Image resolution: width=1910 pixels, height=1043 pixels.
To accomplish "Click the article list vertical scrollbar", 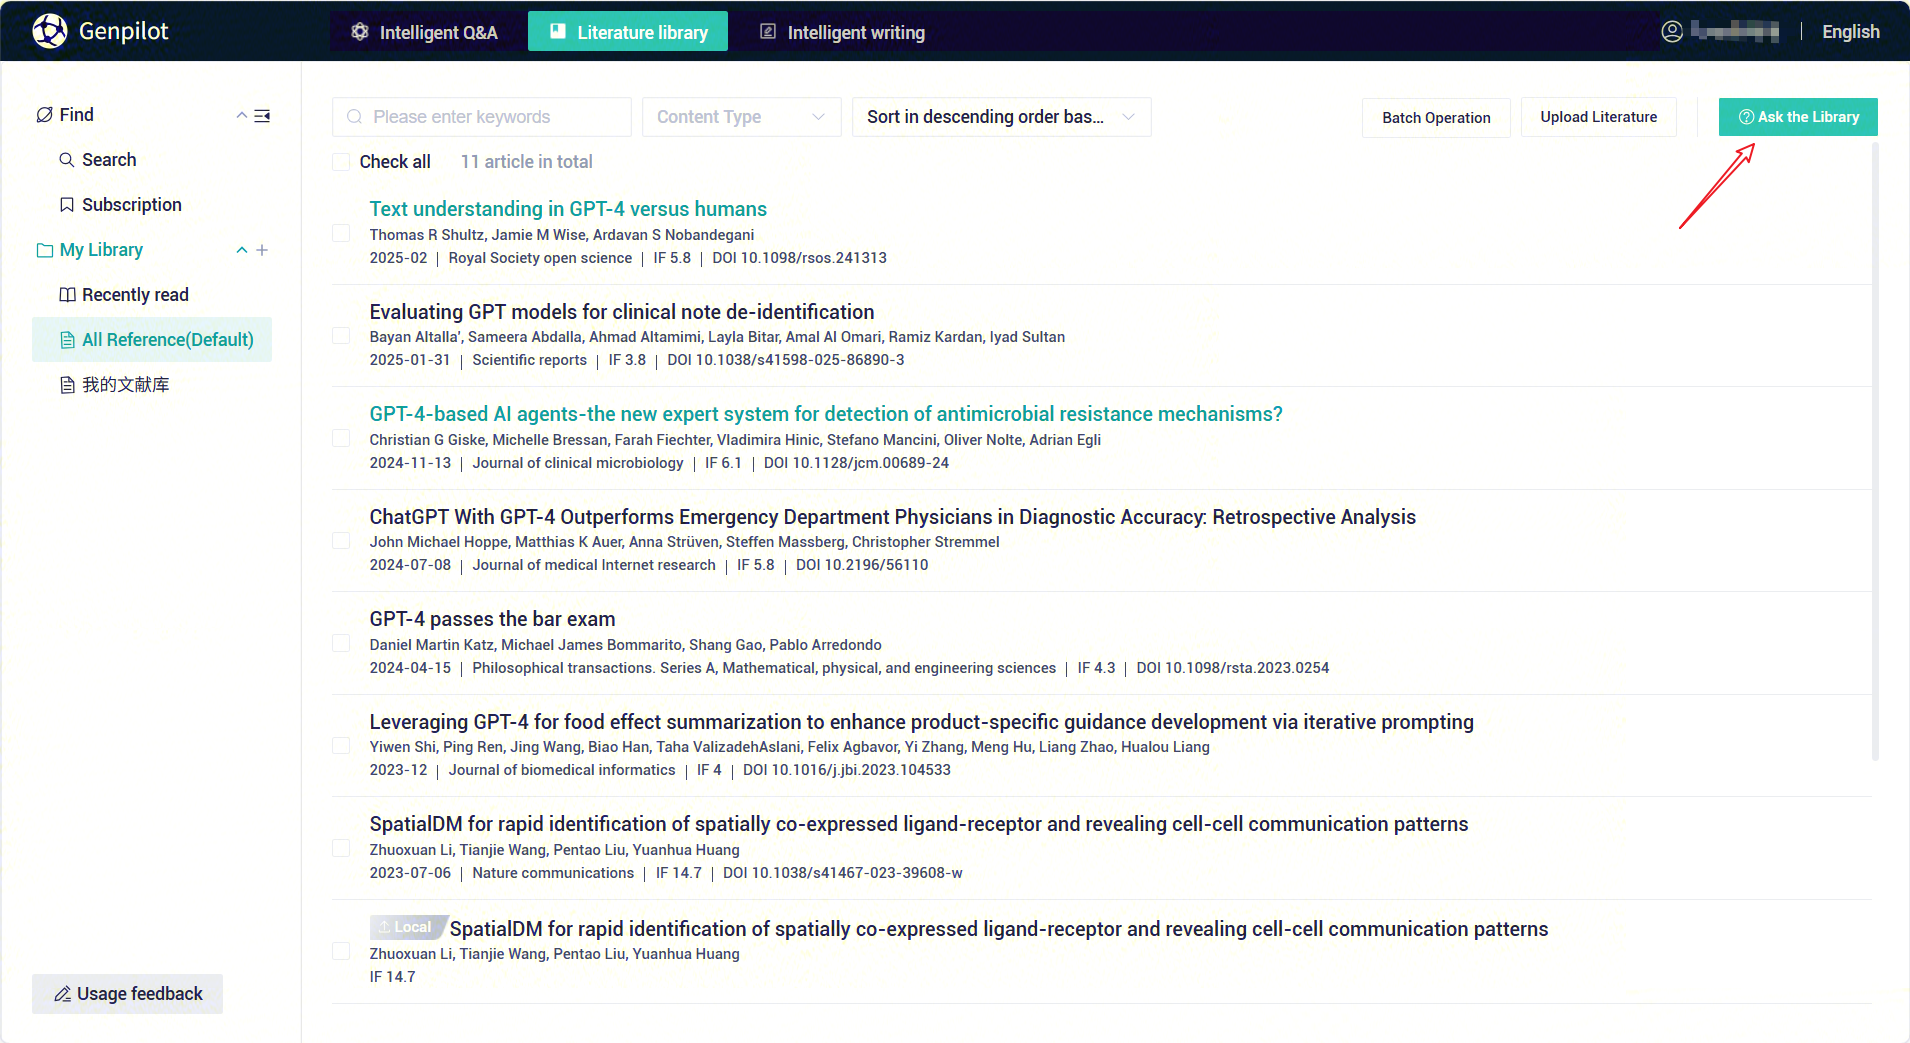I will [x=1875, y=450].
